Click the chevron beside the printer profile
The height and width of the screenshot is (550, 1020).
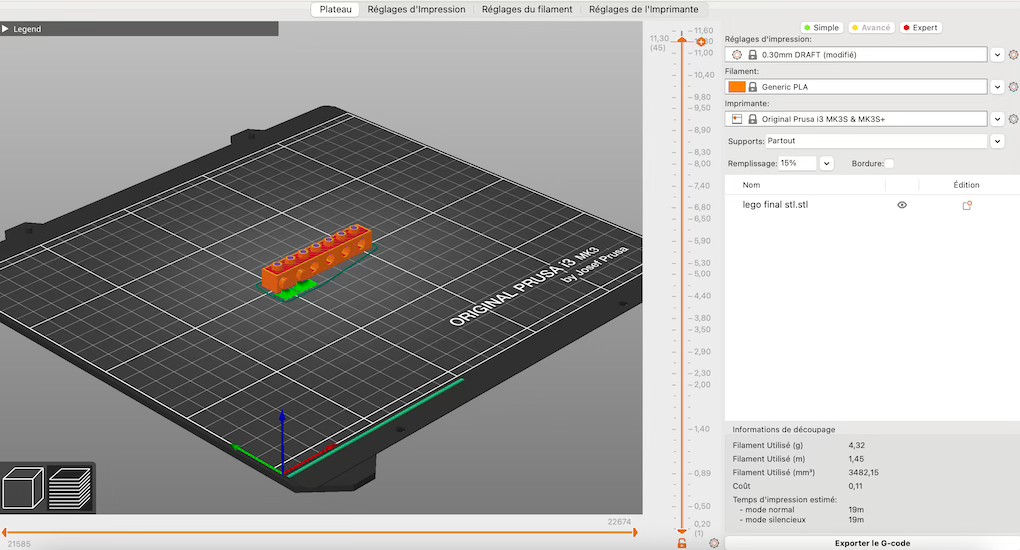pos(997,119)
